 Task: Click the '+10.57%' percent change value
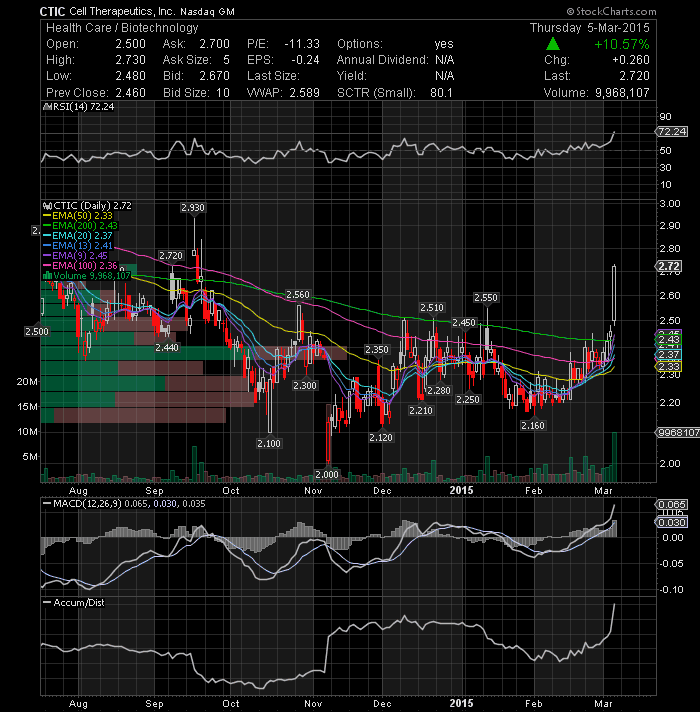pos(621,44)
